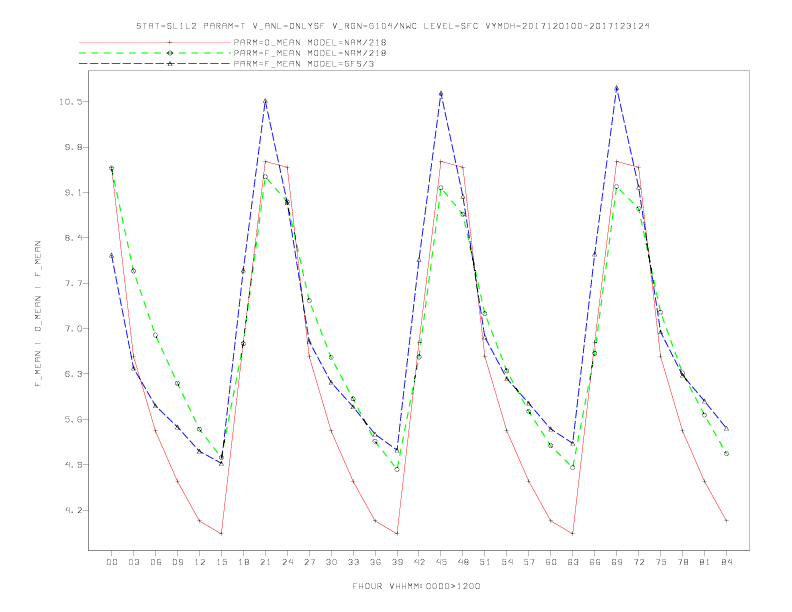The width and height of the screenshot is (792, 612).
Task: Click y-axis tick label 5.6
Action: (x=73, y=420)
